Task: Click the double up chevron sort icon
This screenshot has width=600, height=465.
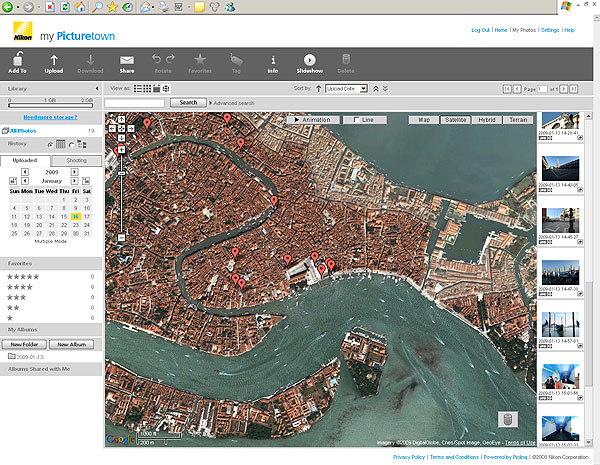Action: 376,88
